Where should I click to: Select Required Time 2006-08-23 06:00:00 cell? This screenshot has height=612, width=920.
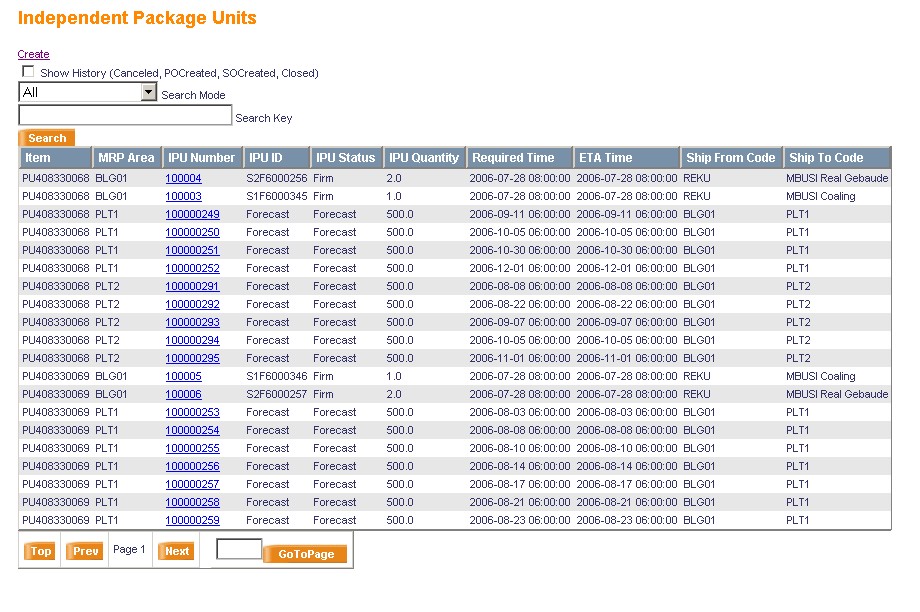(x=520, y=520)
